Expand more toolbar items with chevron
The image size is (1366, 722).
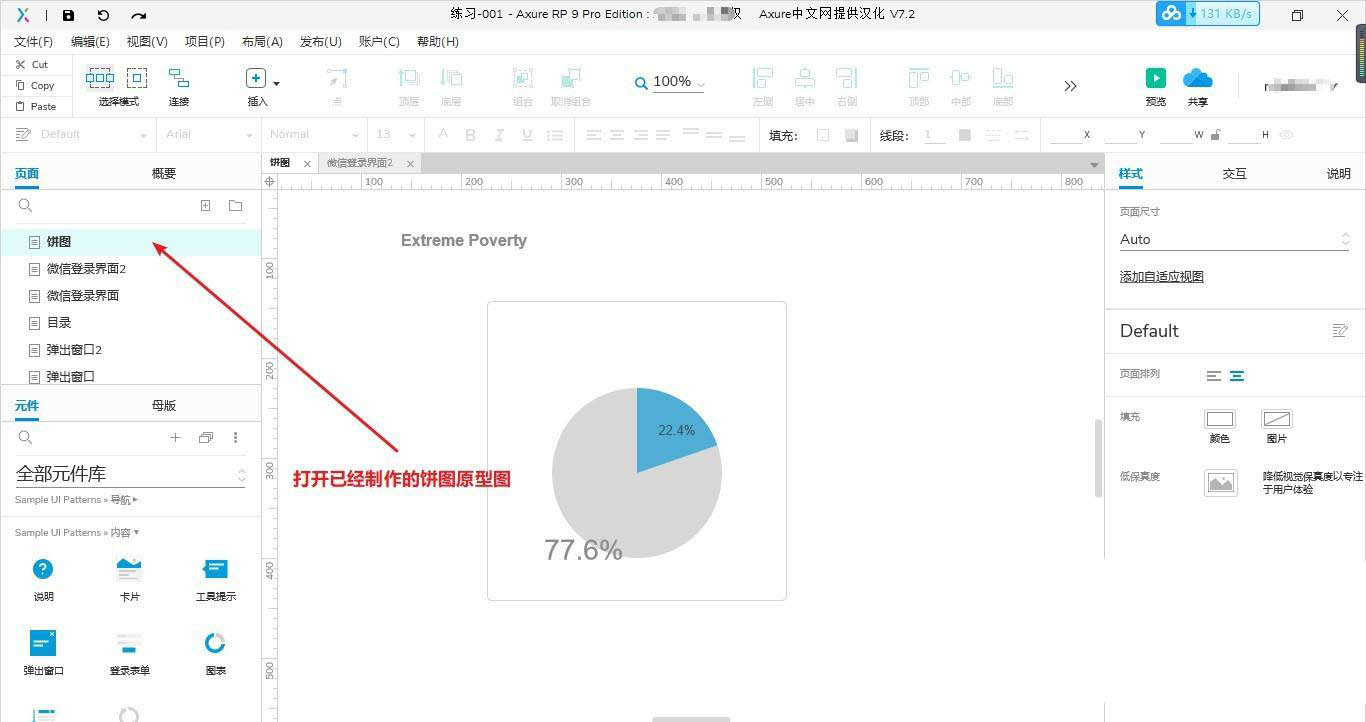[1070, 86]
